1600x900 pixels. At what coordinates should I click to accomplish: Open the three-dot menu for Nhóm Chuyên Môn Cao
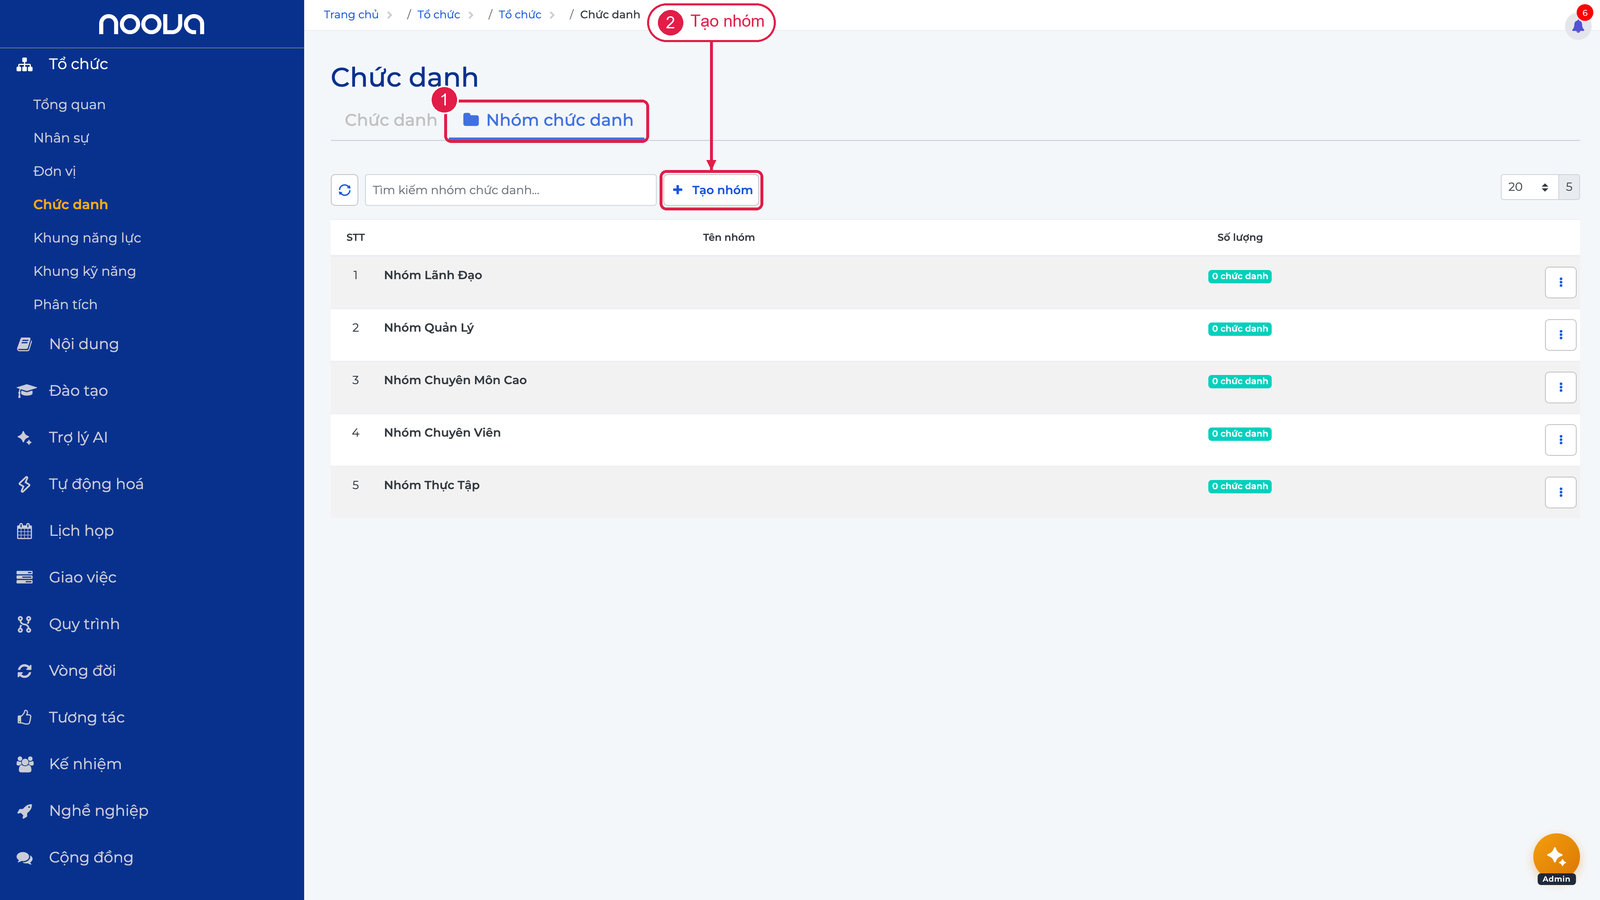1560,387
